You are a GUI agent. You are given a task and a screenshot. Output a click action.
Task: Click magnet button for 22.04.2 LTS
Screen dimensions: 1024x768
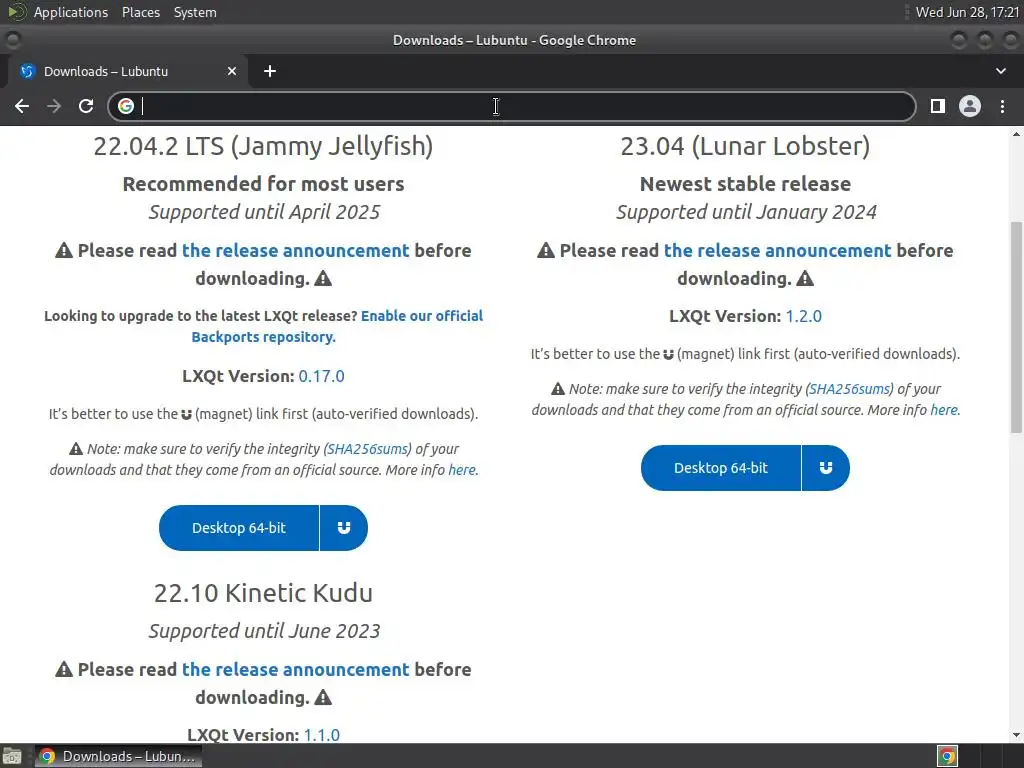[x=344, y=528]
